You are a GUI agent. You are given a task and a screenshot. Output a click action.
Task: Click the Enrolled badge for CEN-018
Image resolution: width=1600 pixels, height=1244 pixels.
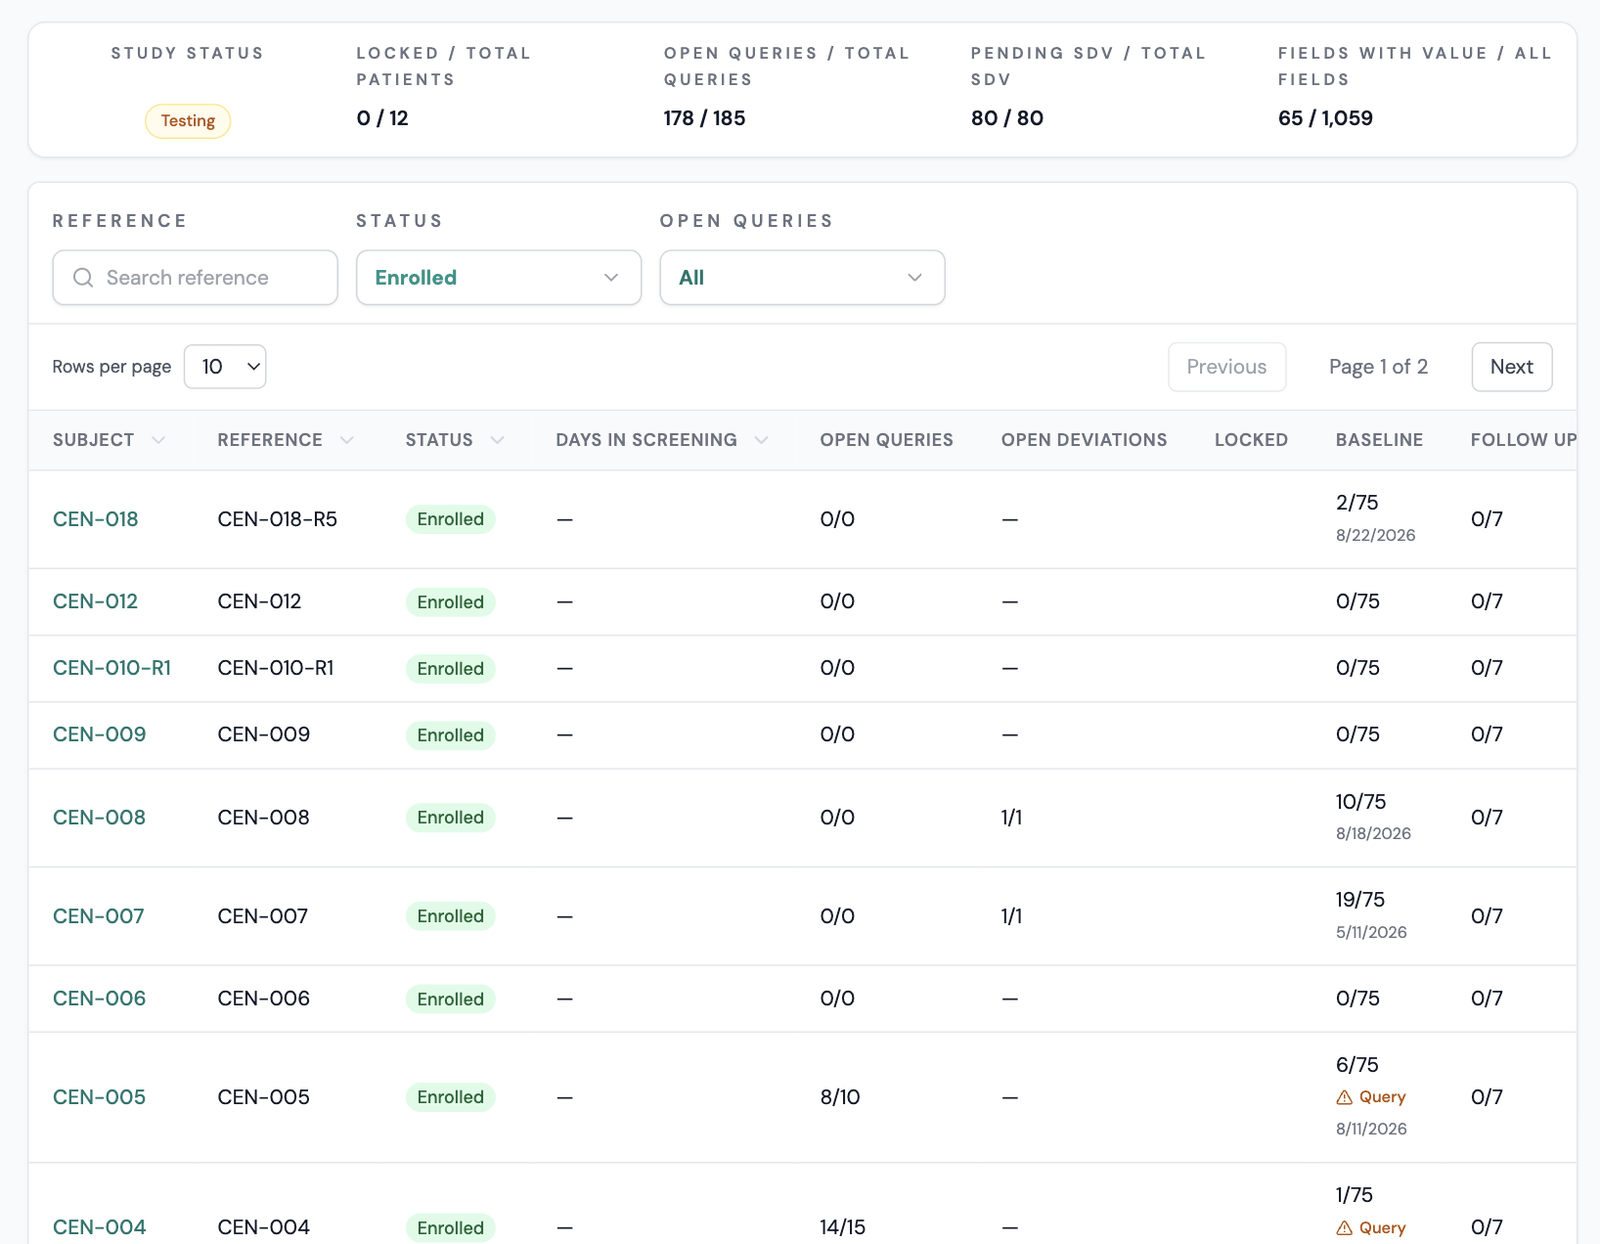[450, 519]
